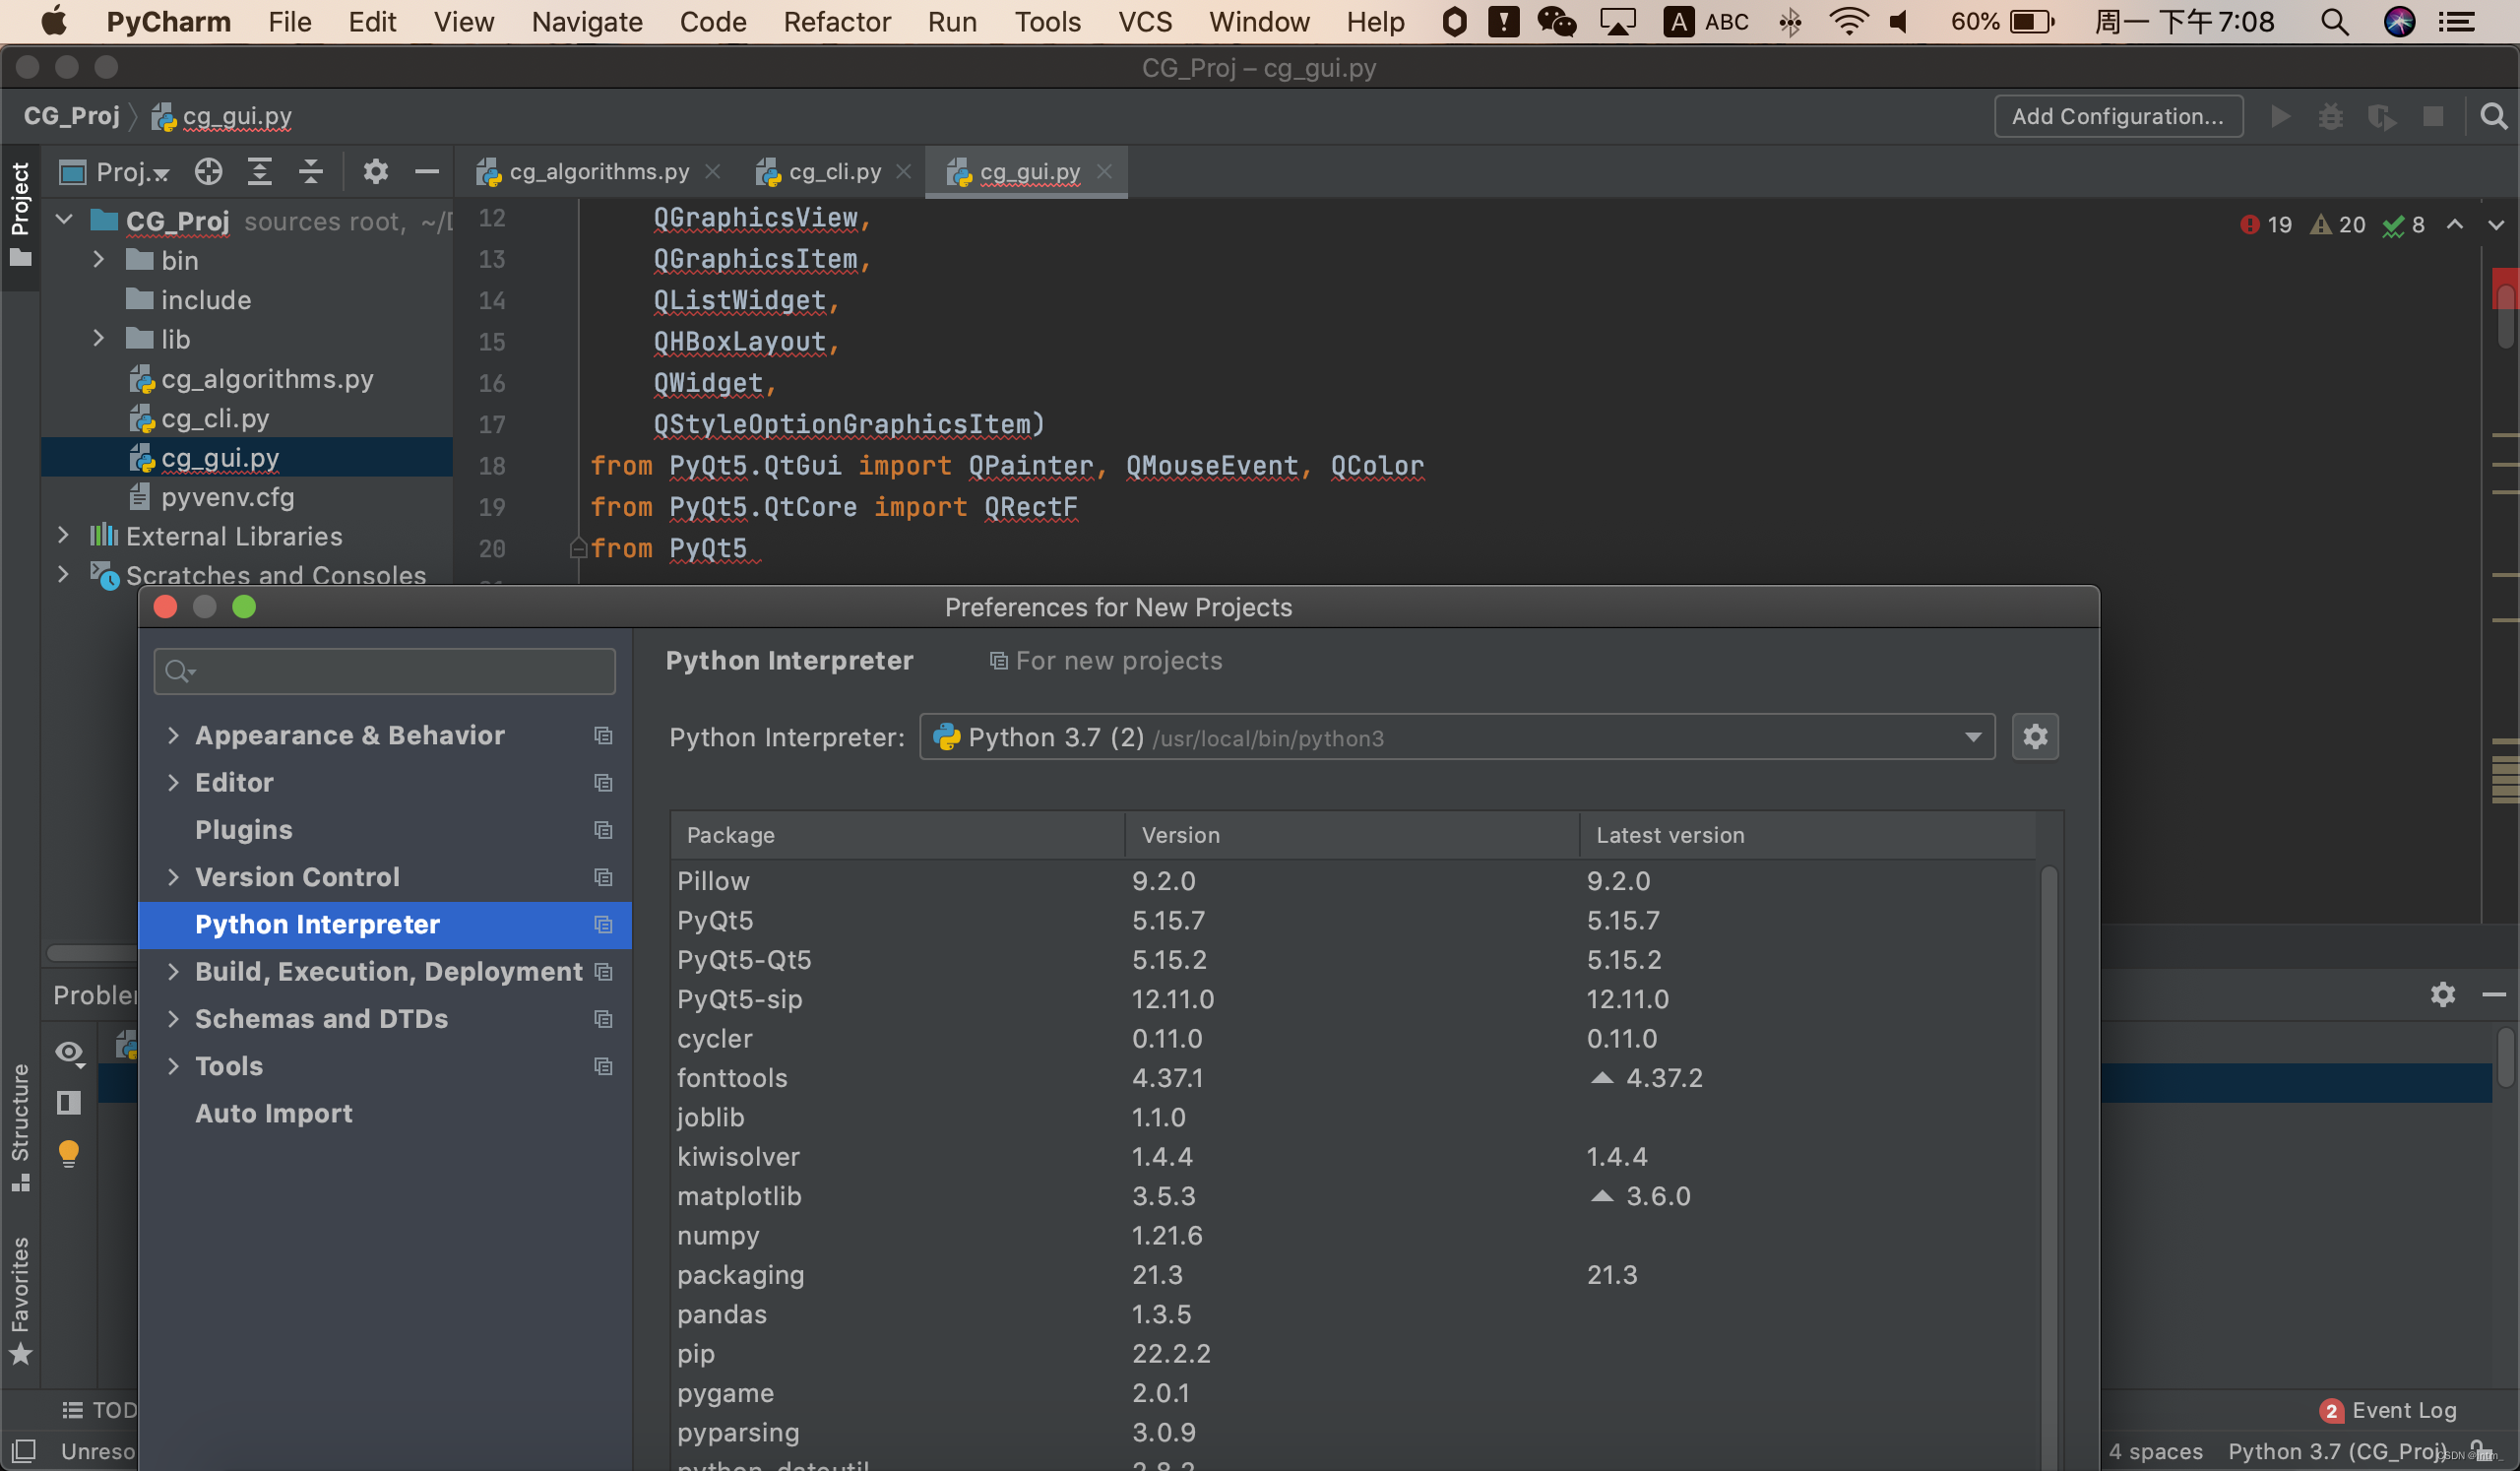Click the Debug bug icon in the toolbar

[x=2331, y=117]
